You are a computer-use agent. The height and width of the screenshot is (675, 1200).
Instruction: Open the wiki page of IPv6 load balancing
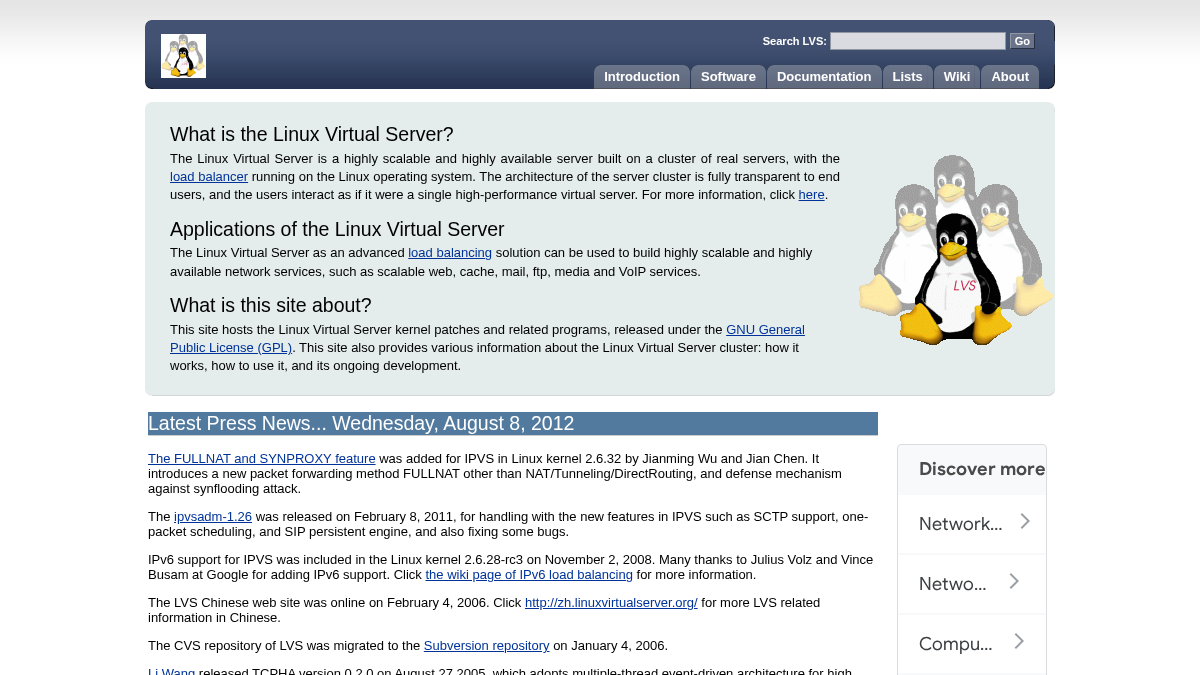529,575
